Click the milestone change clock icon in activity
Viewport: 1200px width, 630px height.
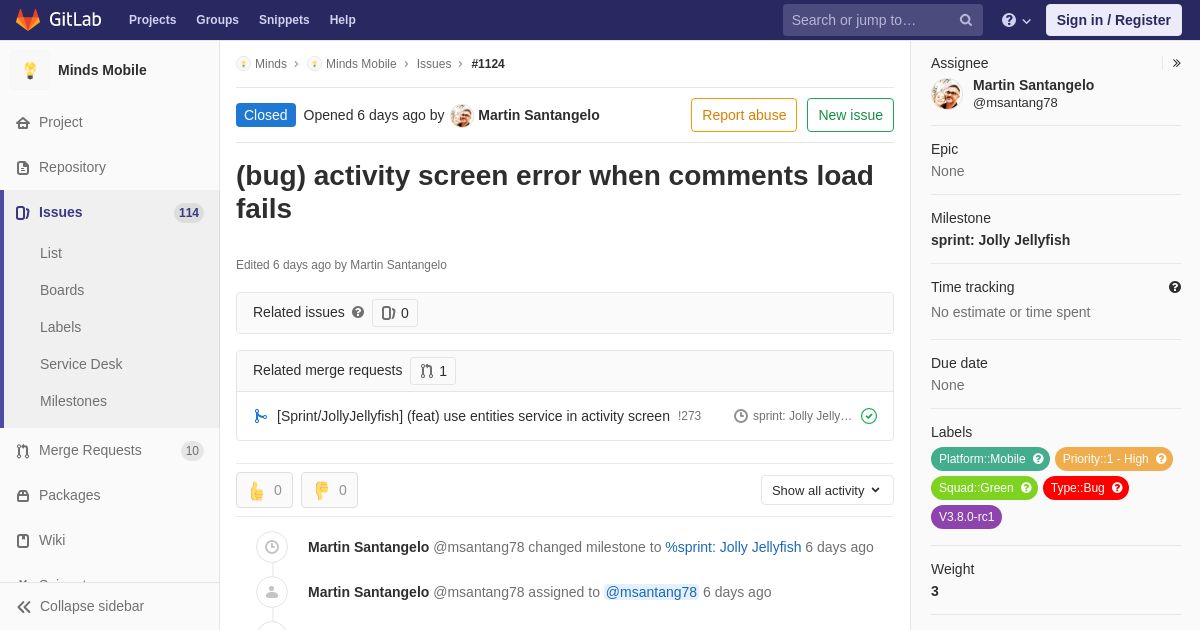272,547
